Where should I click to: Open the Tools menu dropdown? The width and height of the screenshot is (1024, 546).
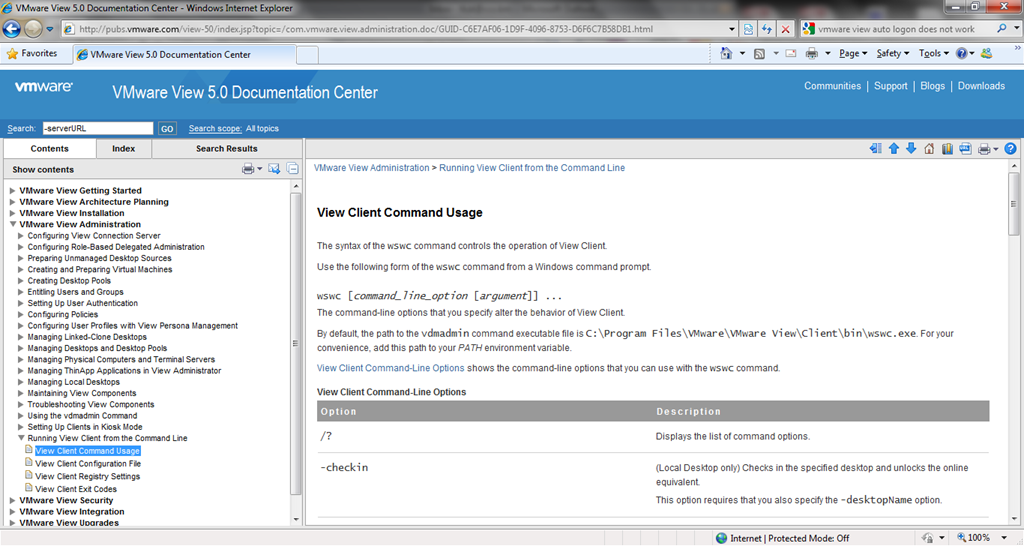[x=934, y=54]
